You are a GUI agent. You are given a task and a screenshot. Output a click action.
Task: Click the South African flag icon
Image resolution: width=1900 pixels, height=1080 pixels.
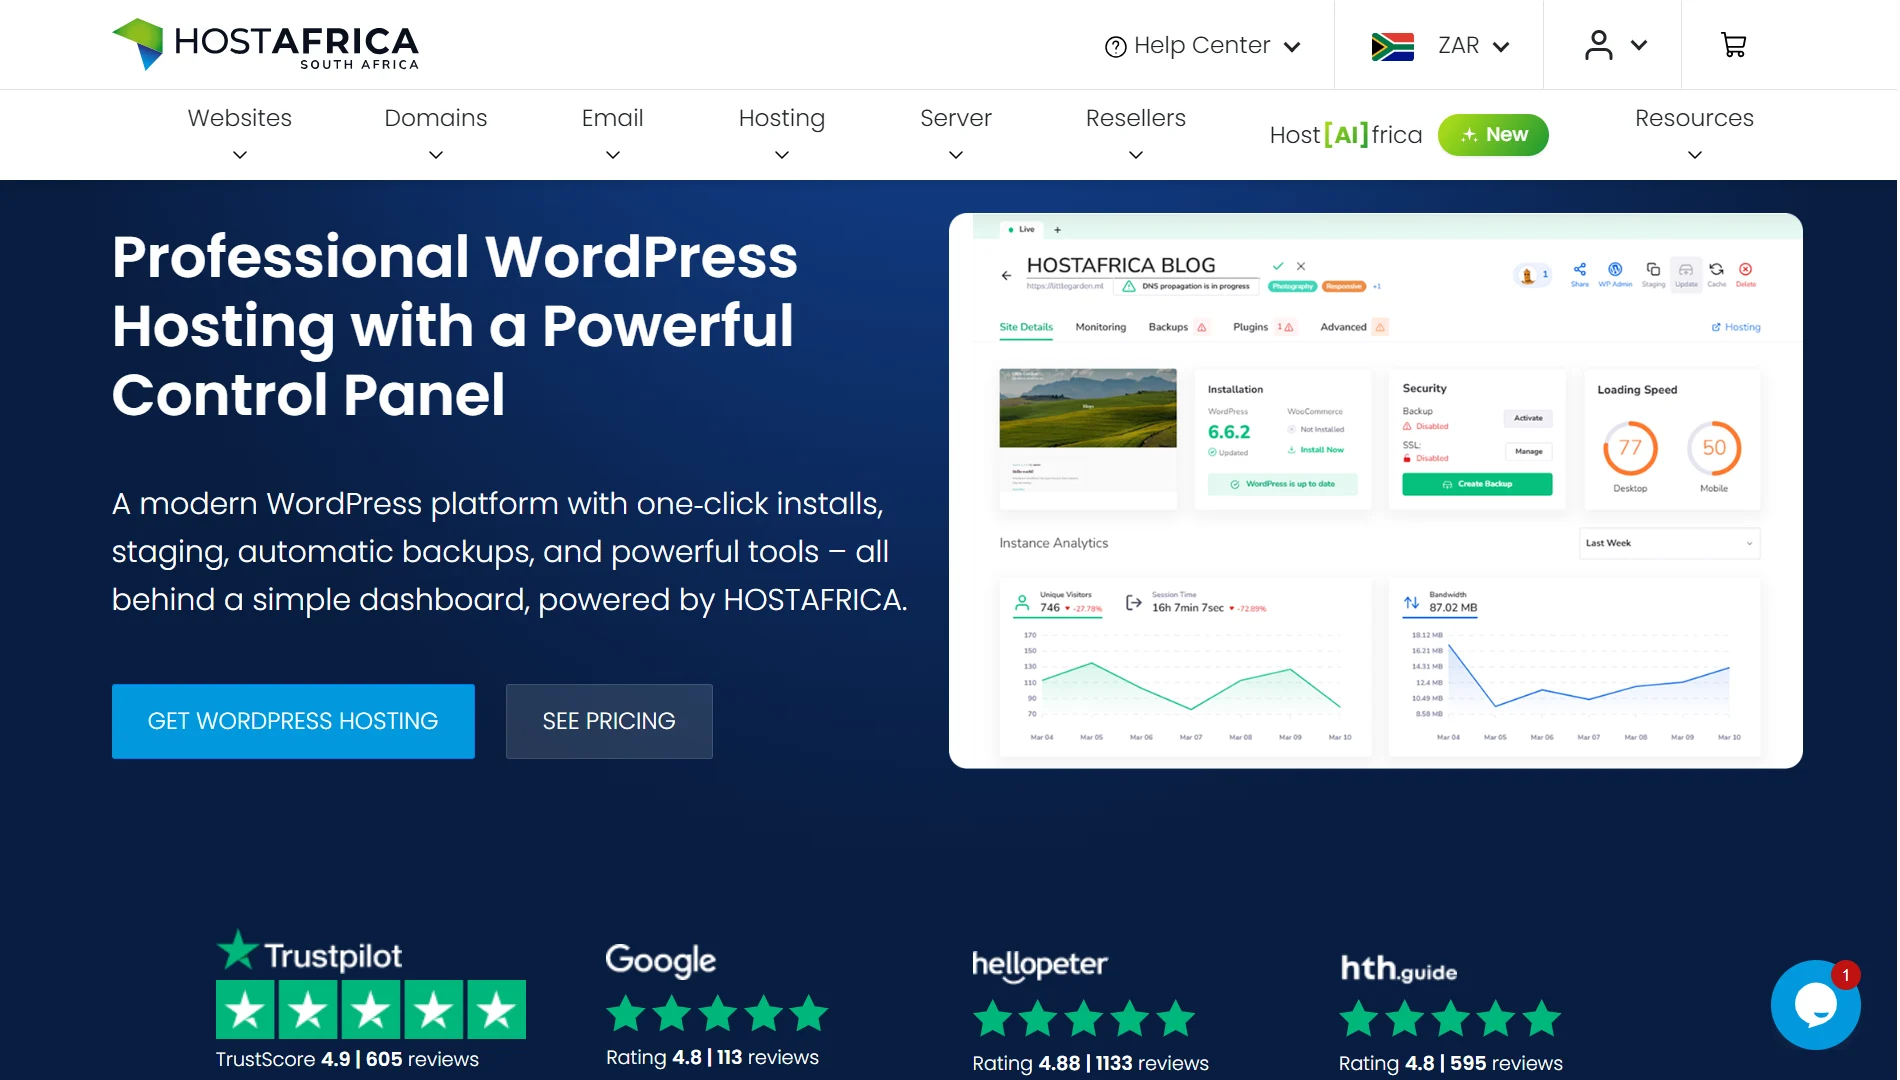1392,46
